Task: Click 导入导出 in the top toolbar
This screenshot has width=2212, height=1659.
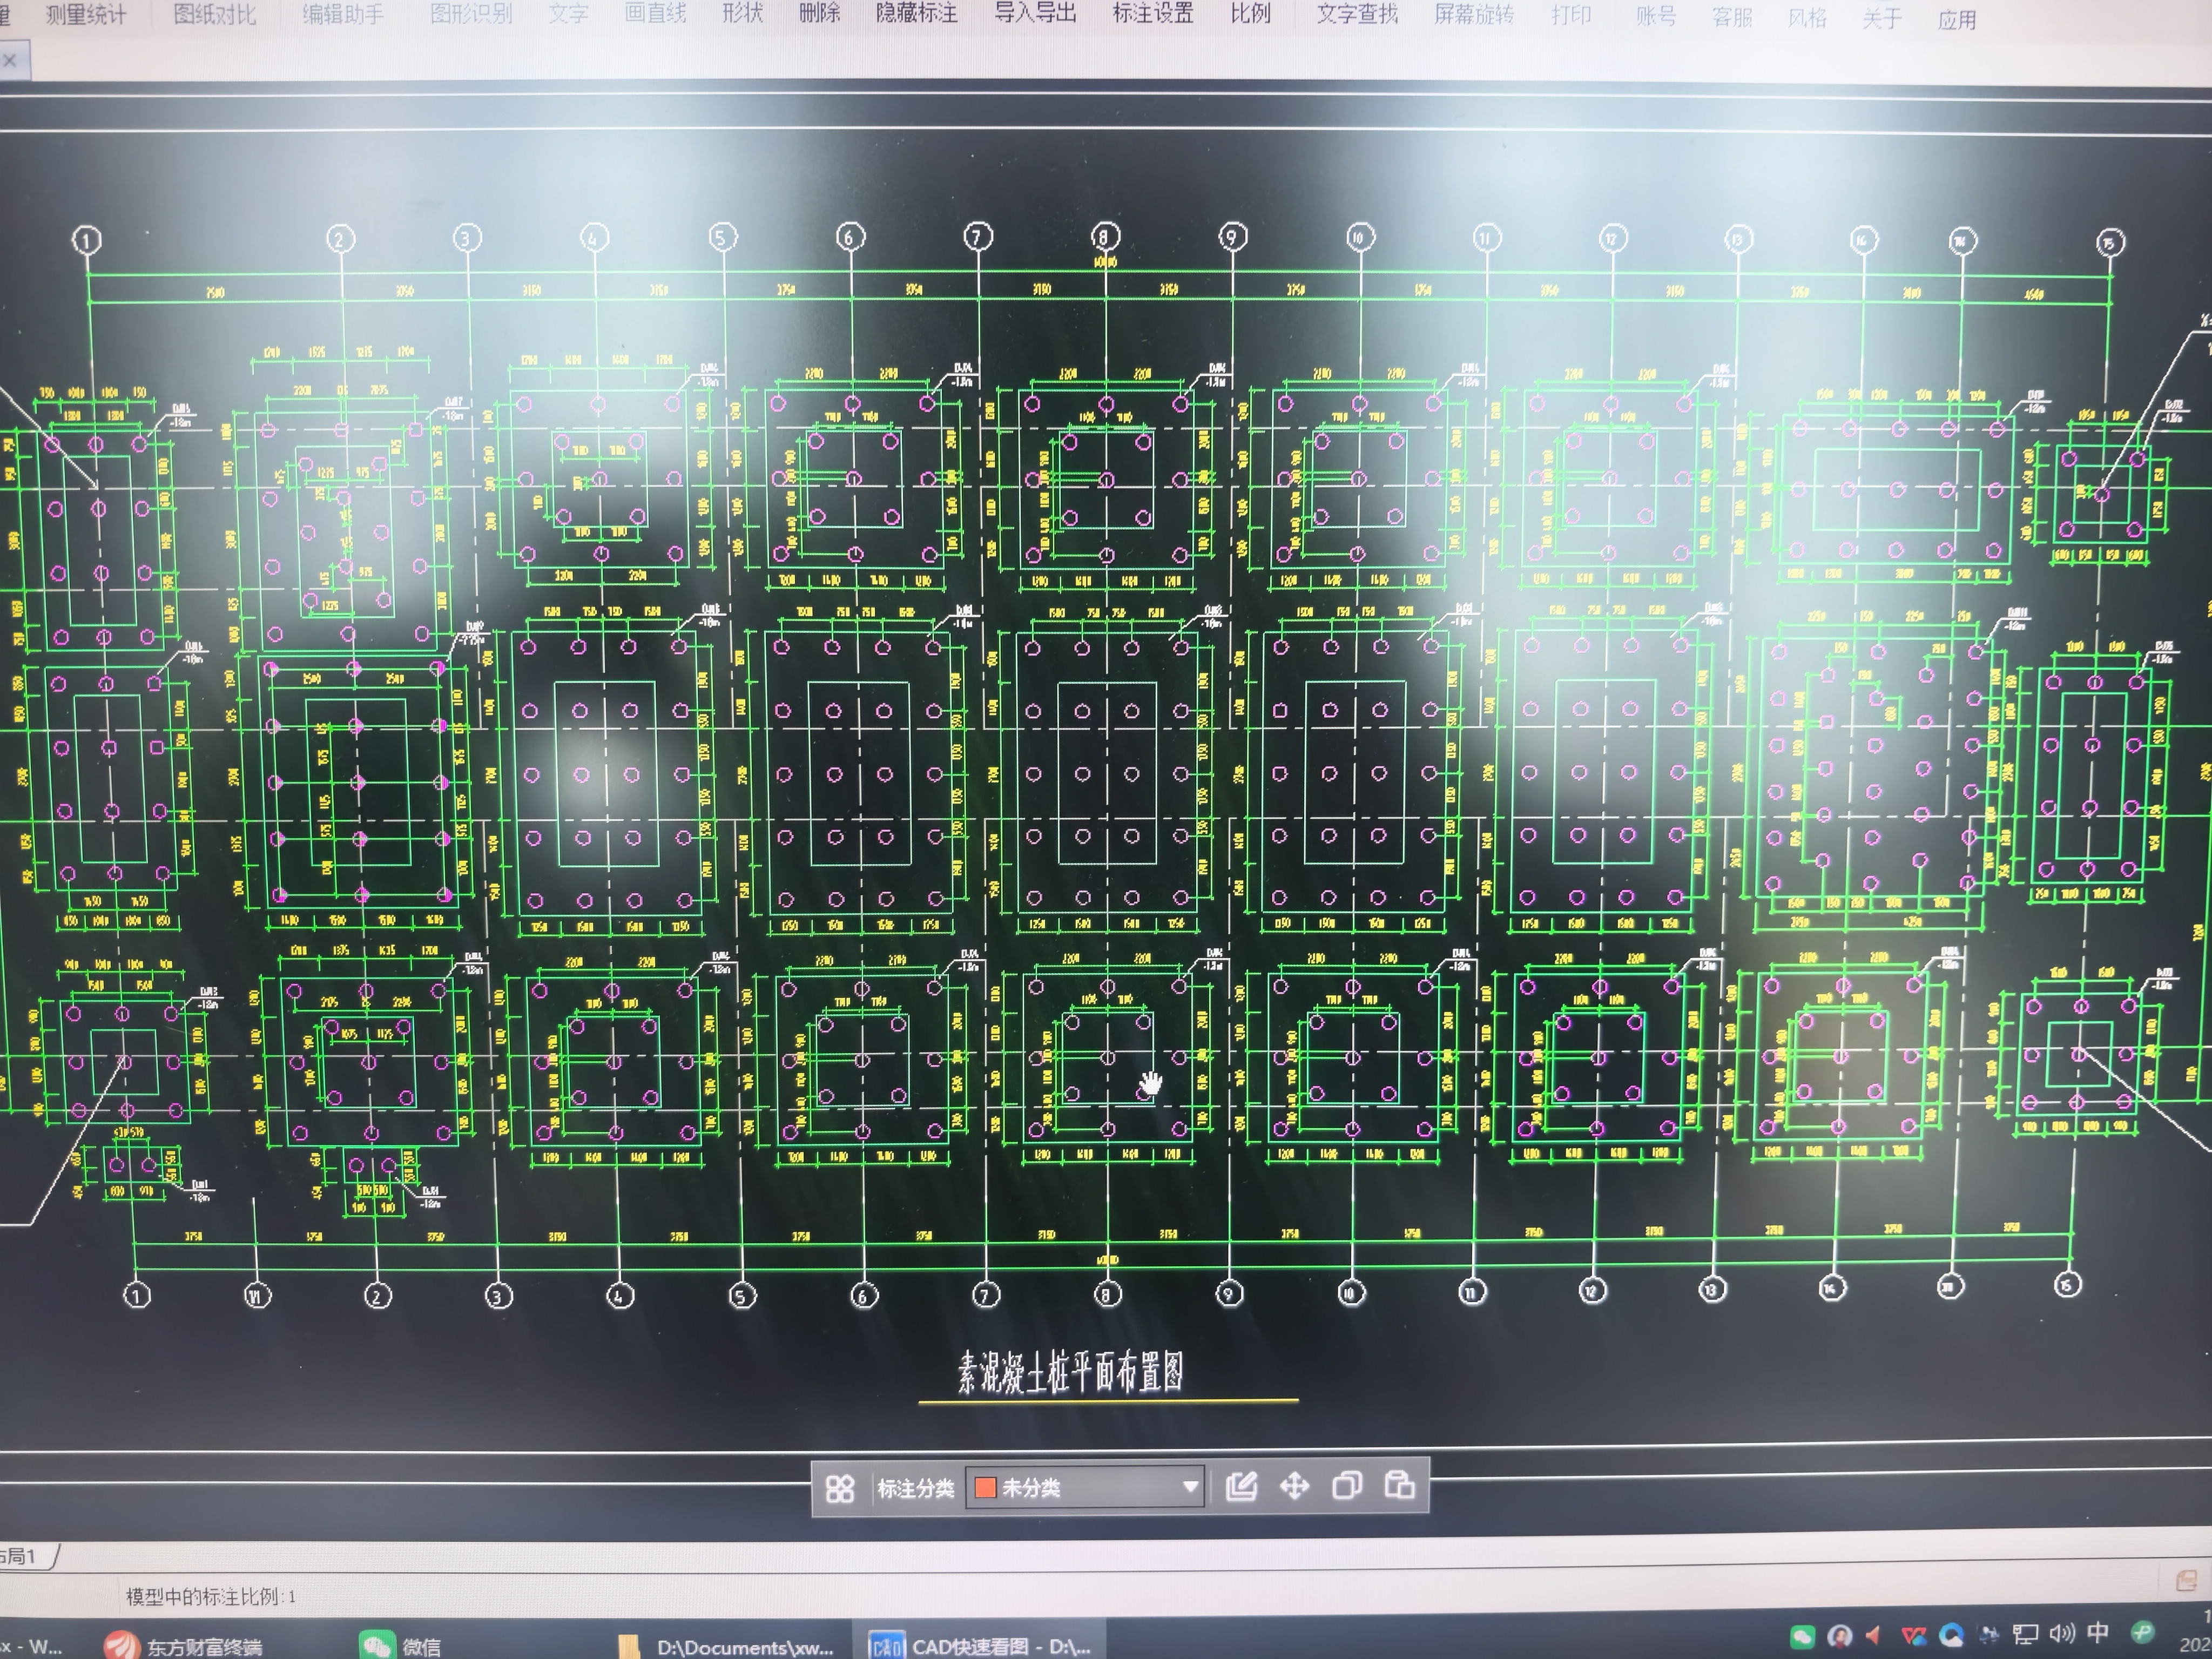Action: (x=1035, y=14)
